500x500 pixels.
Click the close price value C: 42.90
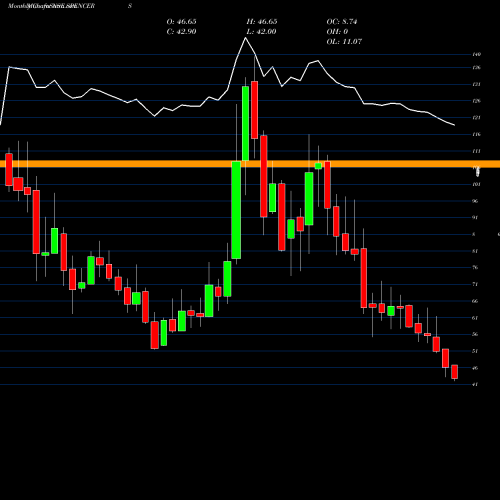[x=181, y=32]
